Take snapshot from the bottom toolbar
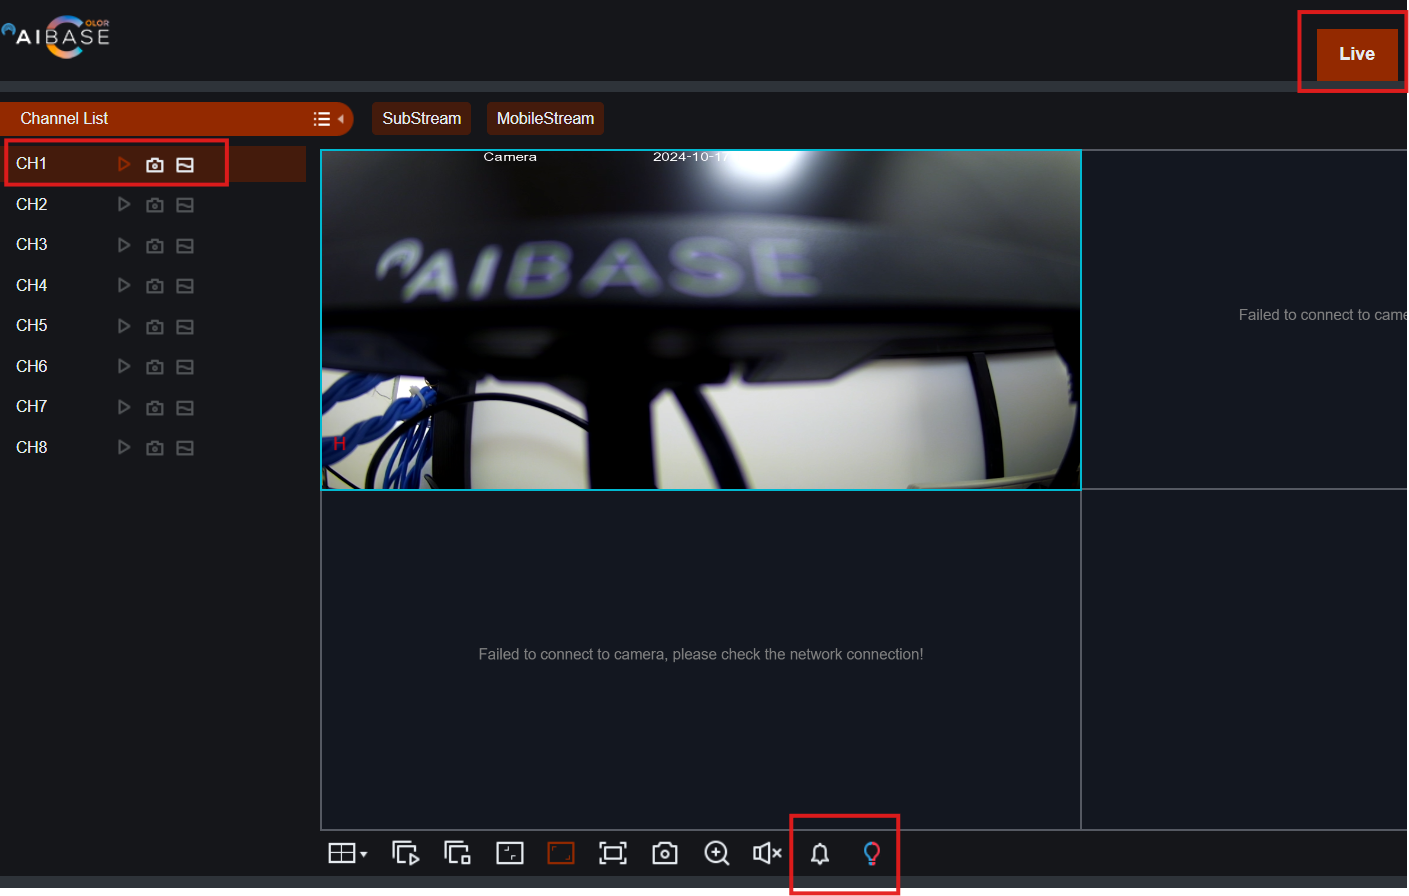This screenshot has height=896, width=1409. (665, 853)
